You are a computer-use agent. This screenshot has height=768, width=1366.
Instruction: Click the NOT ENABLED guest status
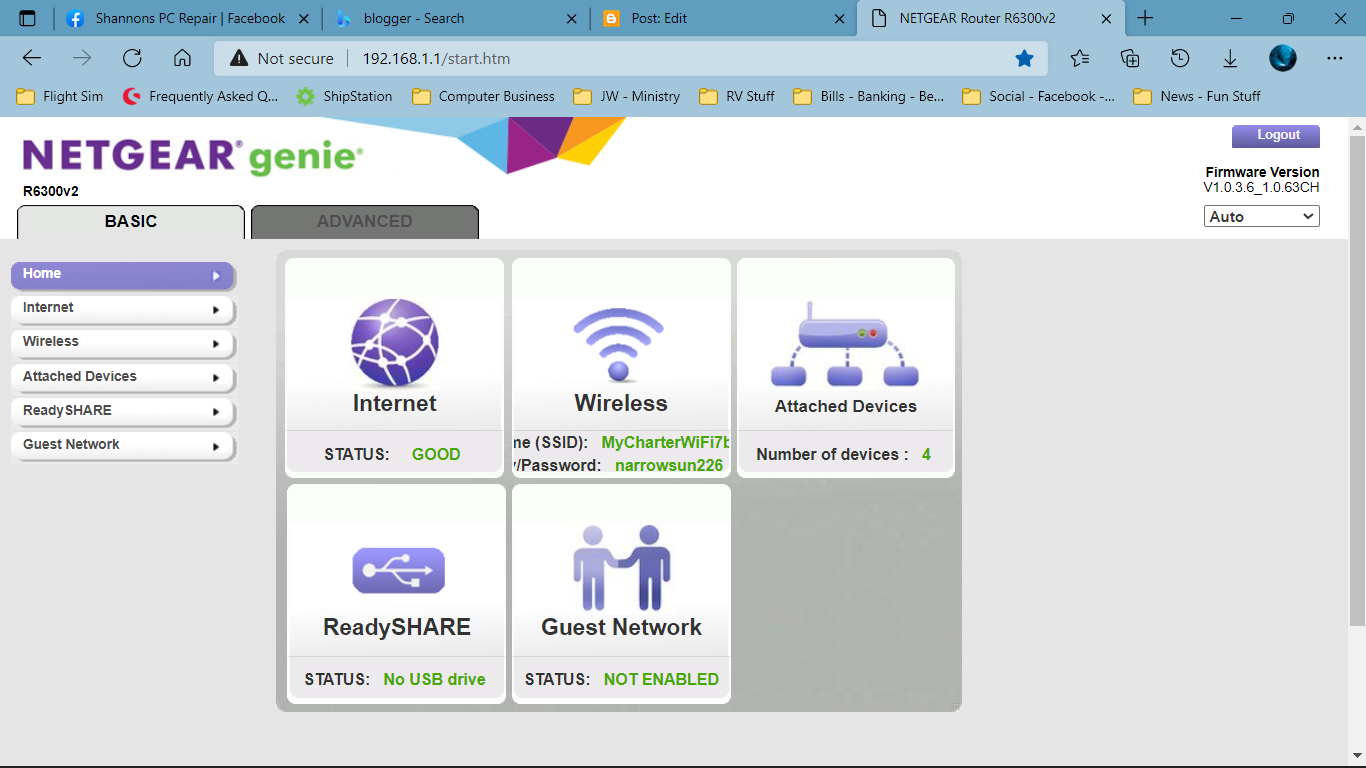point(661,679)
